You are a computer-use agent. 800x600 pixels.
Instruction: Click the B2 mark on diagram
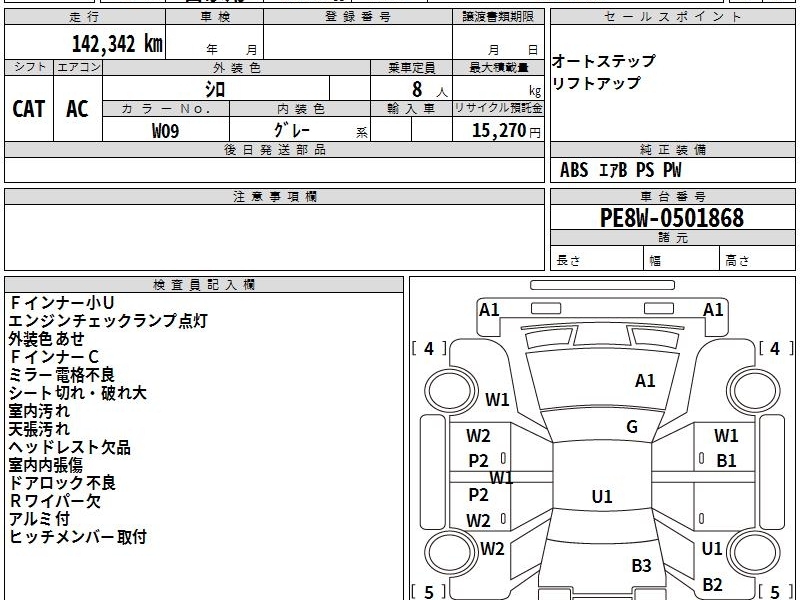tap(712, 584)
